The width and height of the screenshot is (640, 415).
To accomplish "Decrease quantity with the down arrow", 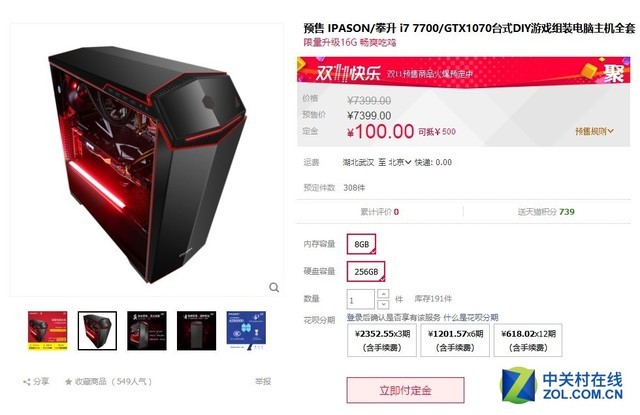I will (x=383, y=304).
